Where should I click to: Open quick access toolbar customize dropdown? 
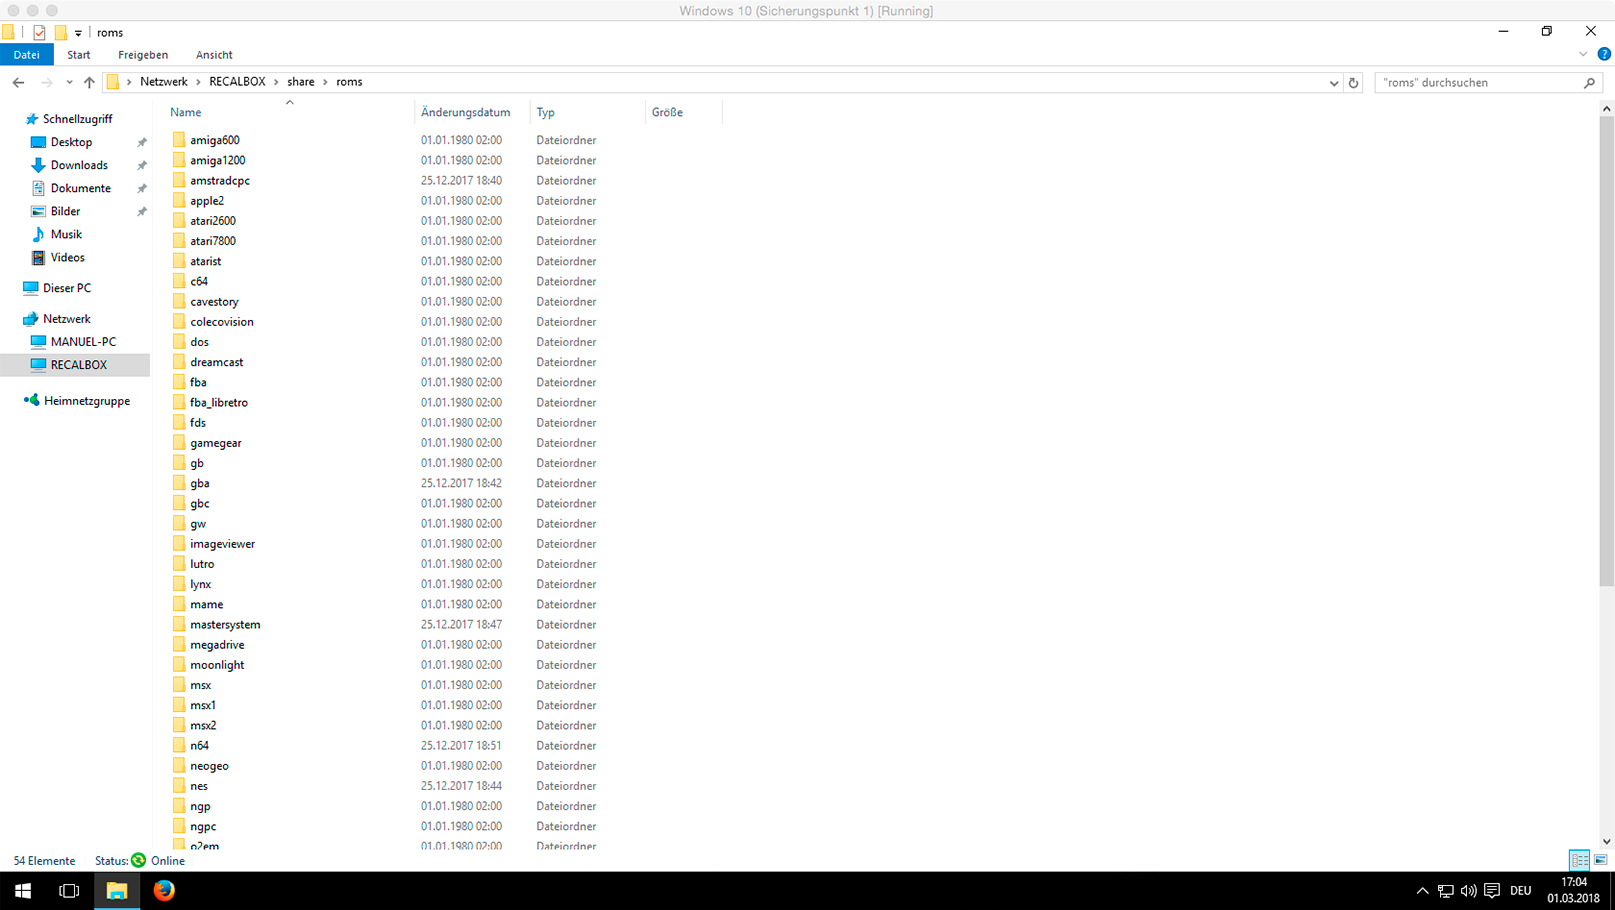[x=78, y=33]
